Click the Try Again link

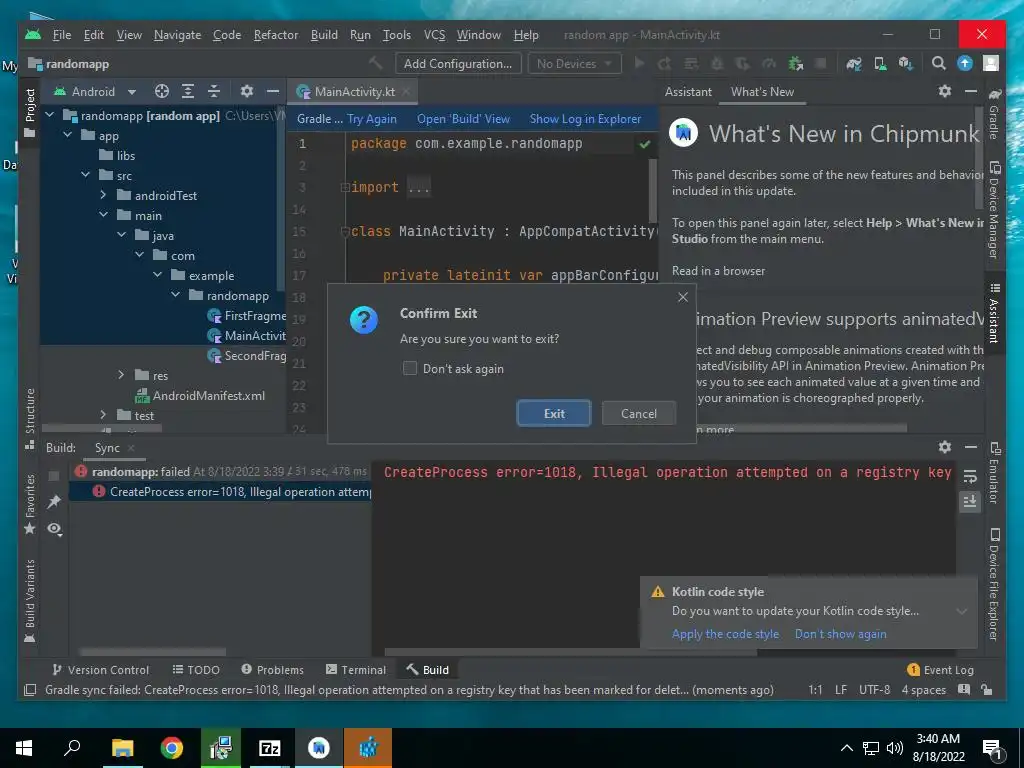372,119
